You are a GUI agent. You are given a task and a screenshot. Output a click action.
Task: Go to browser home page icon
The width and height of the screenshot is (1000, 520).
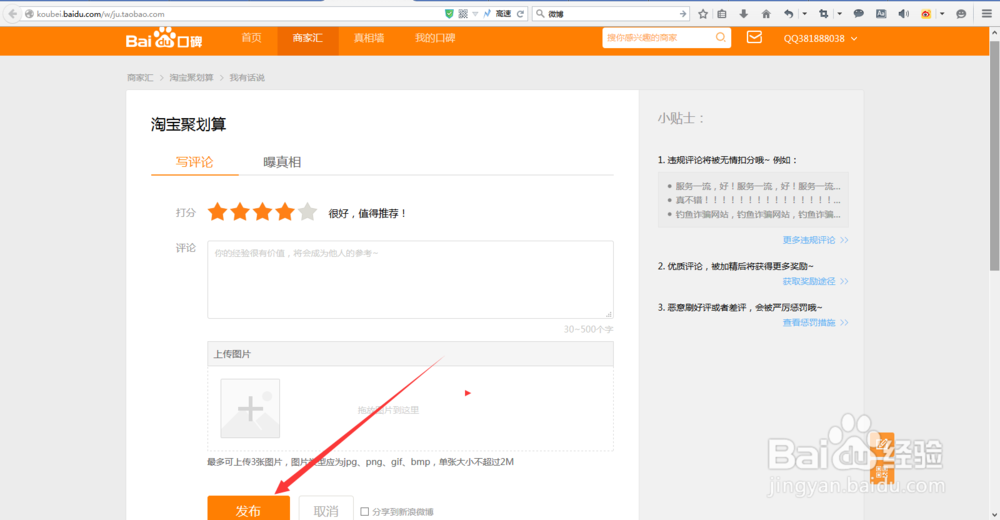click(766, 13)
